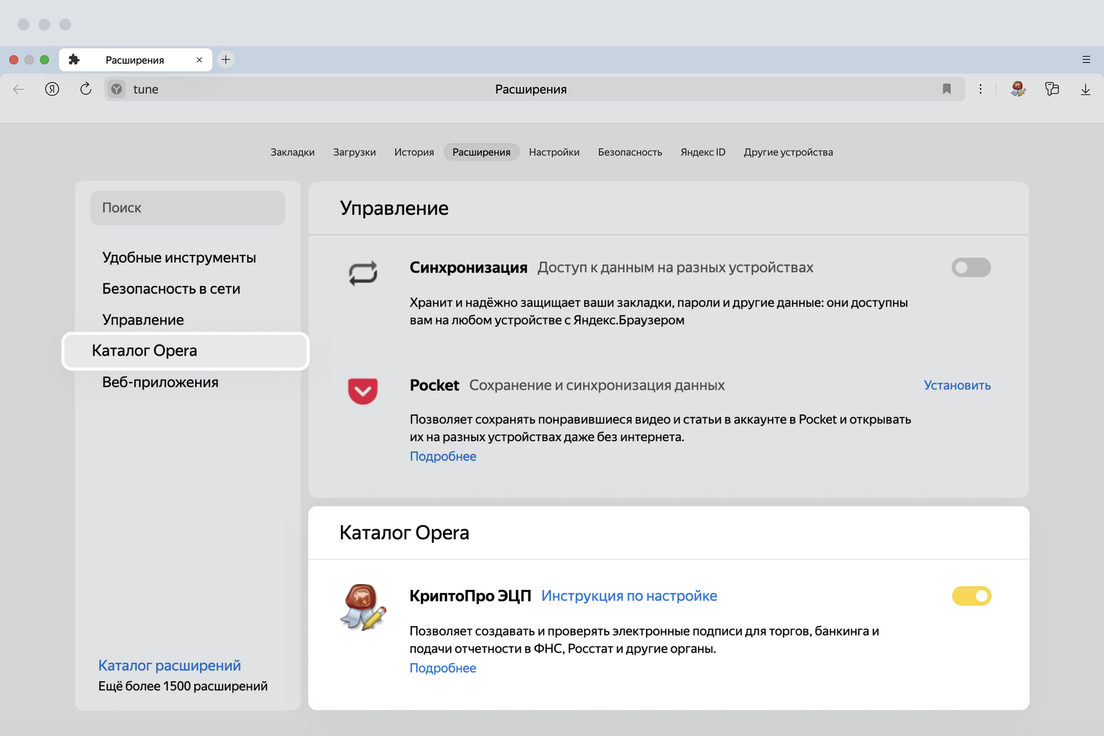The height and width of the screenshot is (736, 1104).
Task: Click text Ещё более 1500 расширений
Action: [x=183, y=686]
